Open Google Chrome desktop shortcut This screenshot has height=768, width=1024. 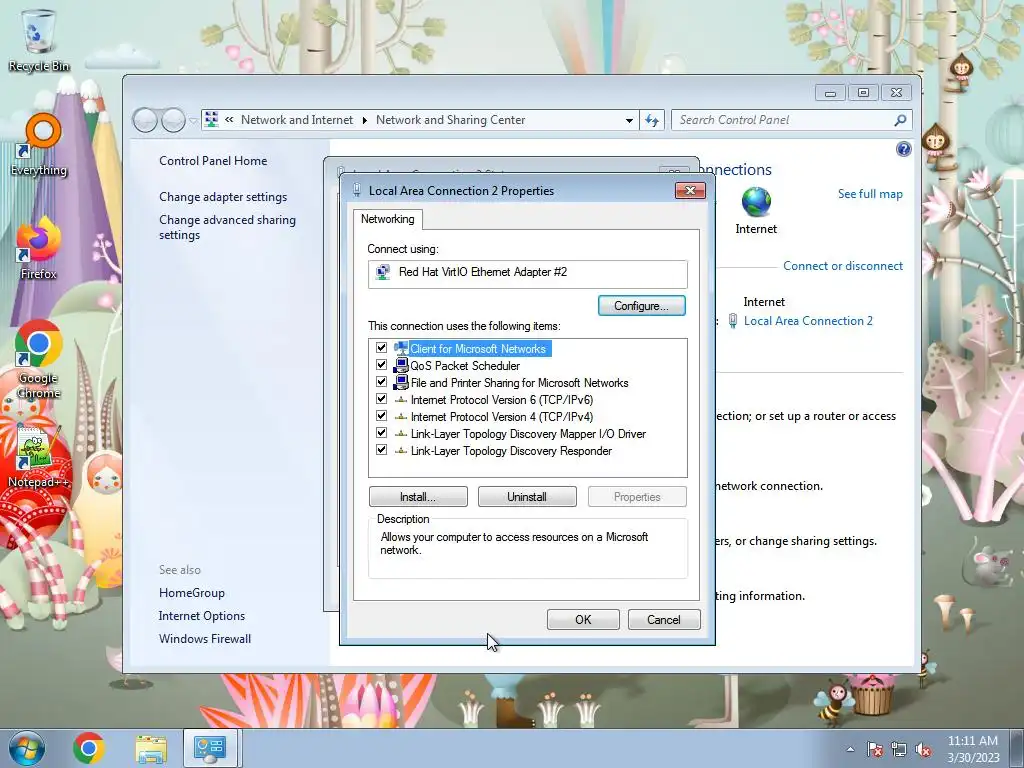point(39,359)
